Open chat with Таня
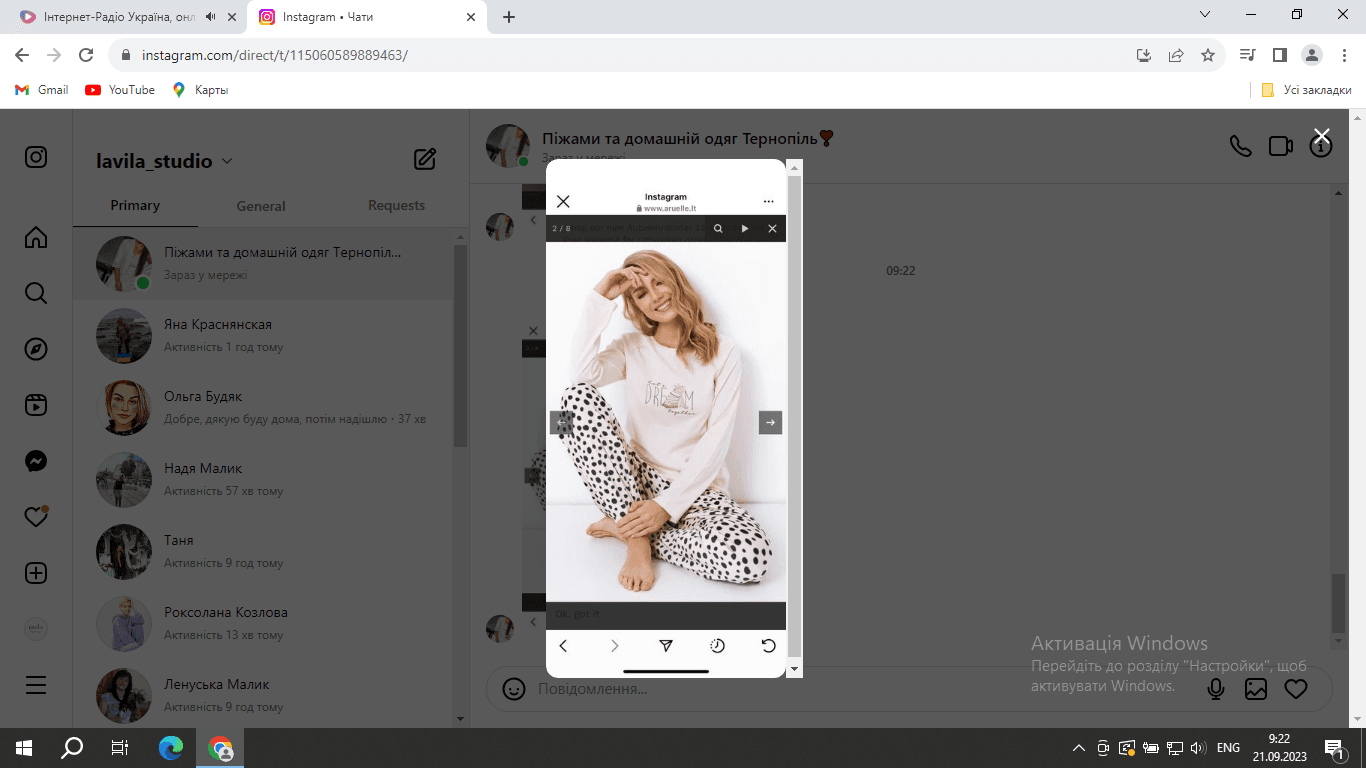This screenshot has height=768, width=1366. click(263, 552)
